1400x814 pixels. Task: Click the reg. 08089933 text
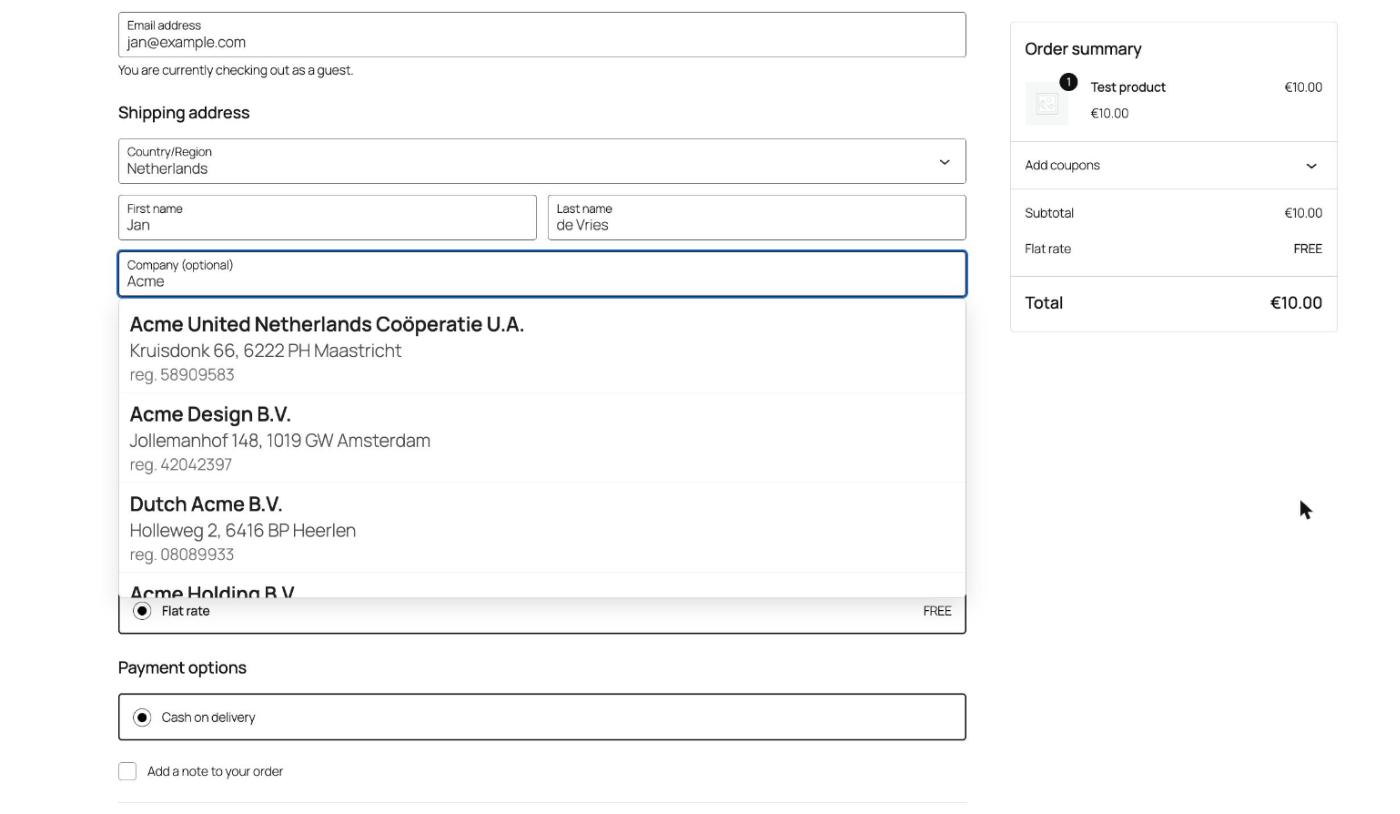pyautogui.click(x=182, y=555)
